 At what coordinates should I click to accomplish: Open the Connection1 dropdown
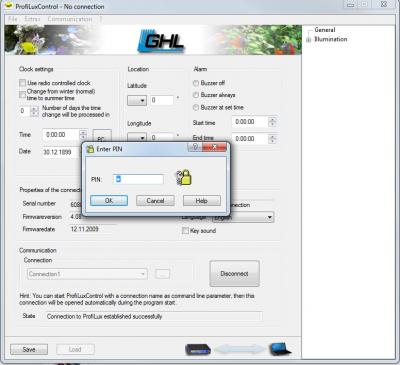[x=87, y=274]
